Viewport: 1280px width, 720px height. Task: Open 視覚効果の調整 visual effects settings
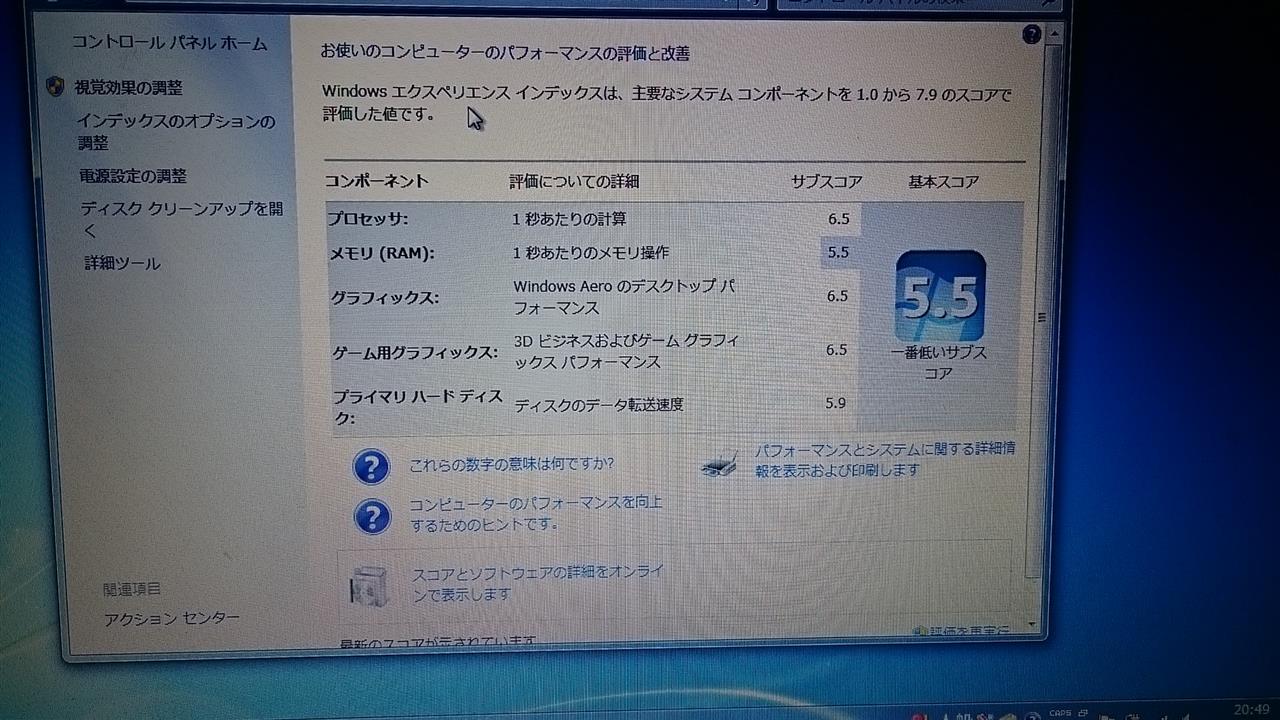tap(129, 88)
